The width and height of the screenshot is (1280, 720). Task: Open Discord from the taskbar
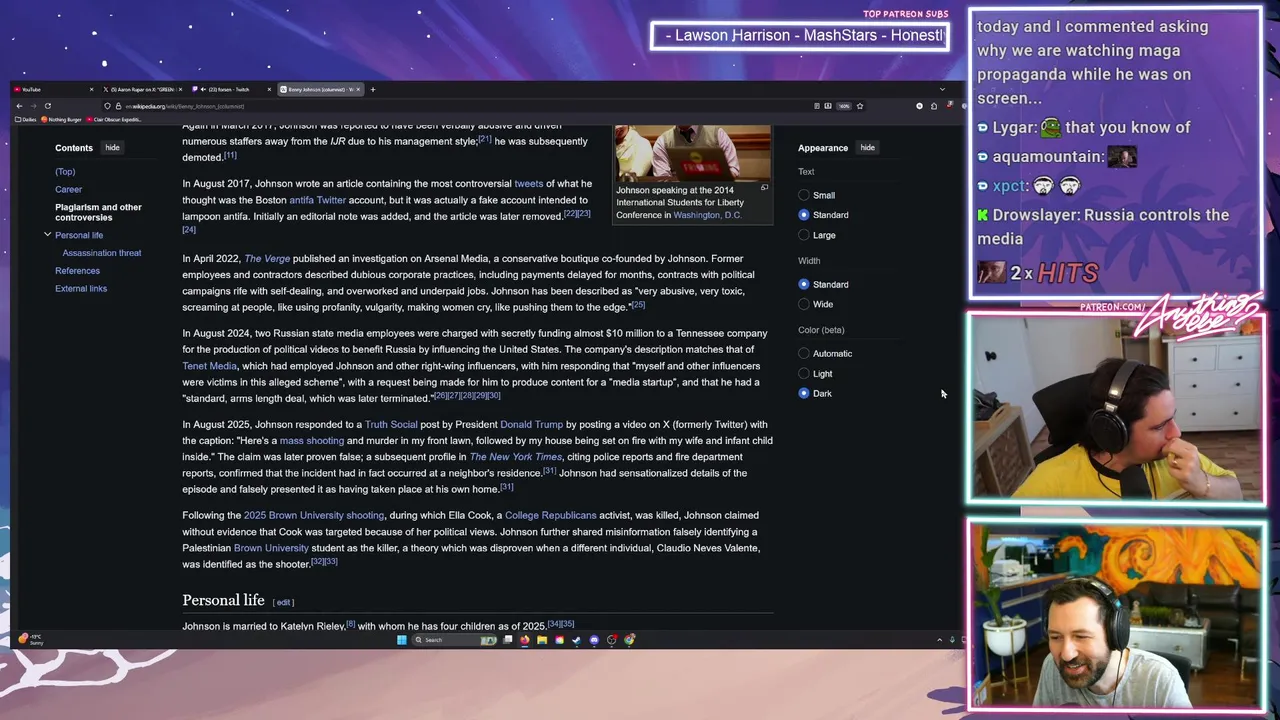[594, 640]
